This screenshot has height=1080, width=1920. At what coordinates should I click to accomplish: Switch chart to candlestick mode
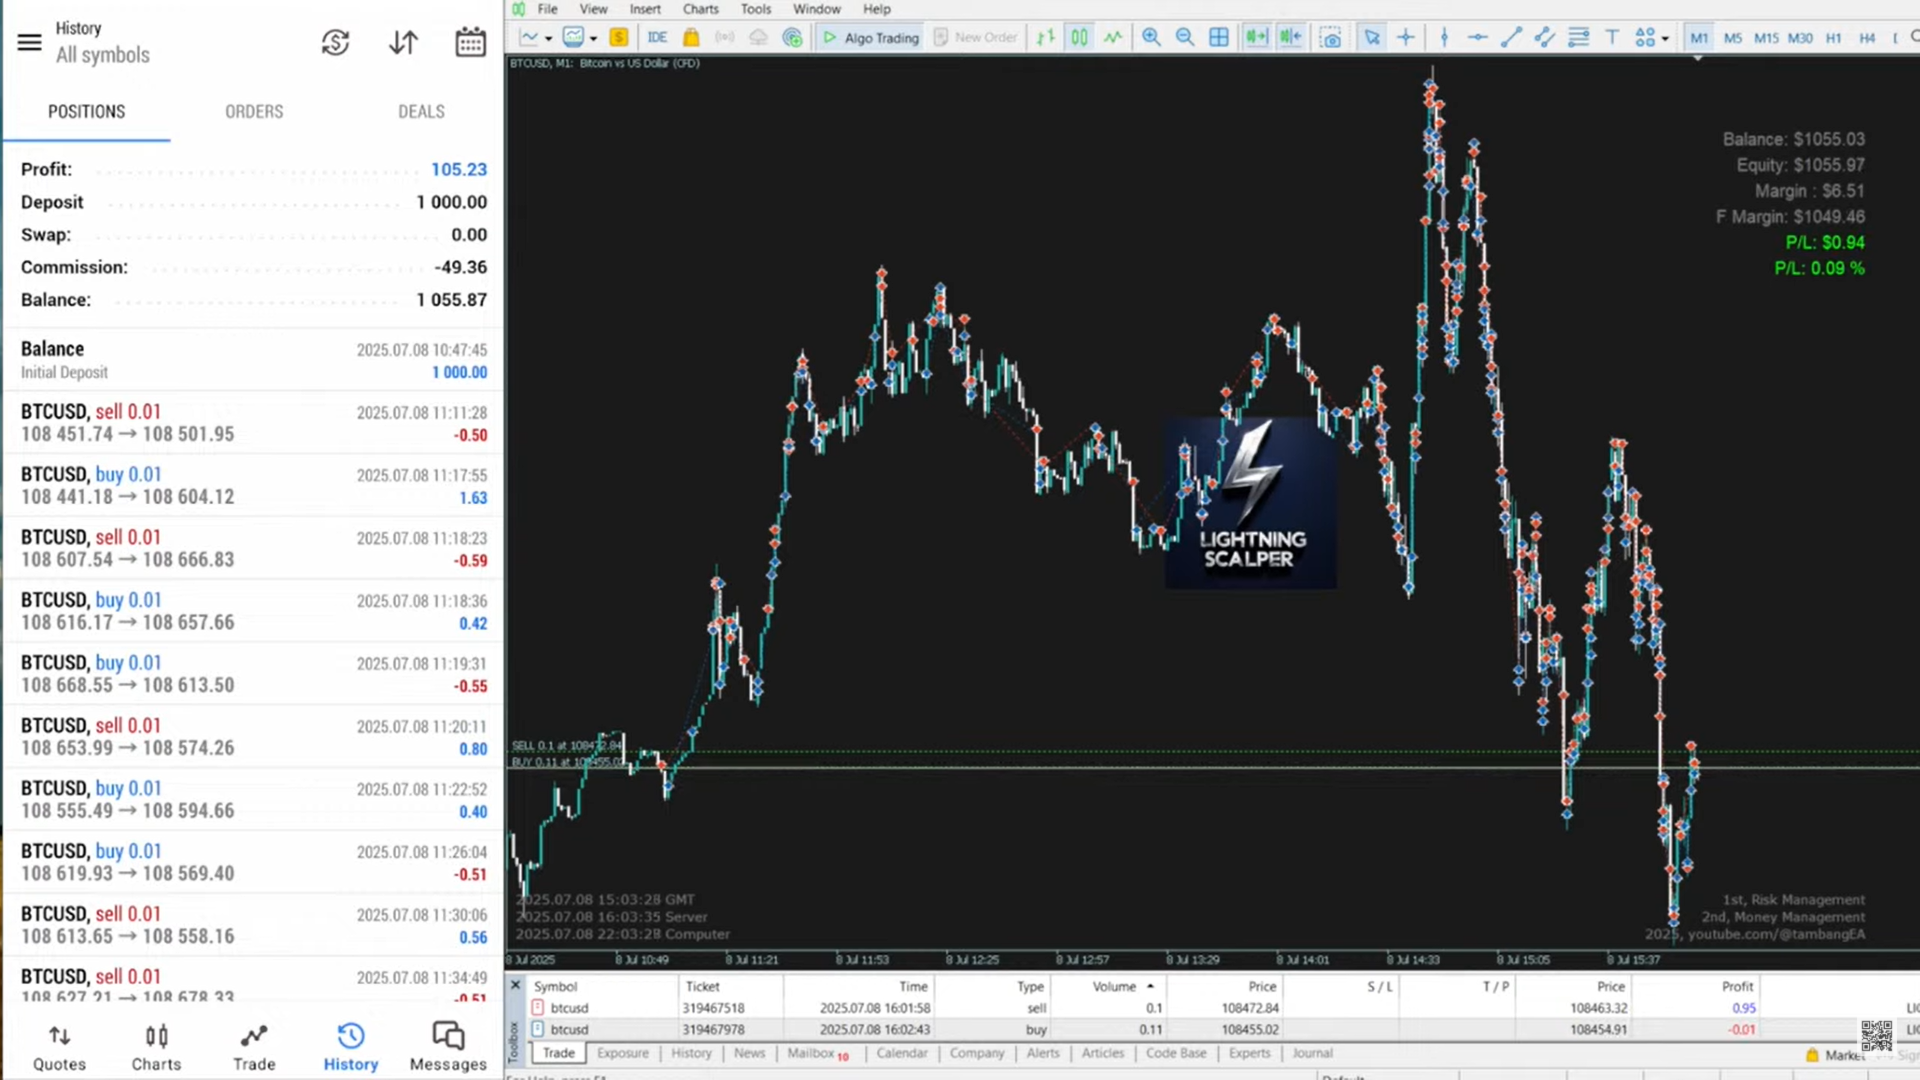pyautogui.click(x=1078, y=37)
